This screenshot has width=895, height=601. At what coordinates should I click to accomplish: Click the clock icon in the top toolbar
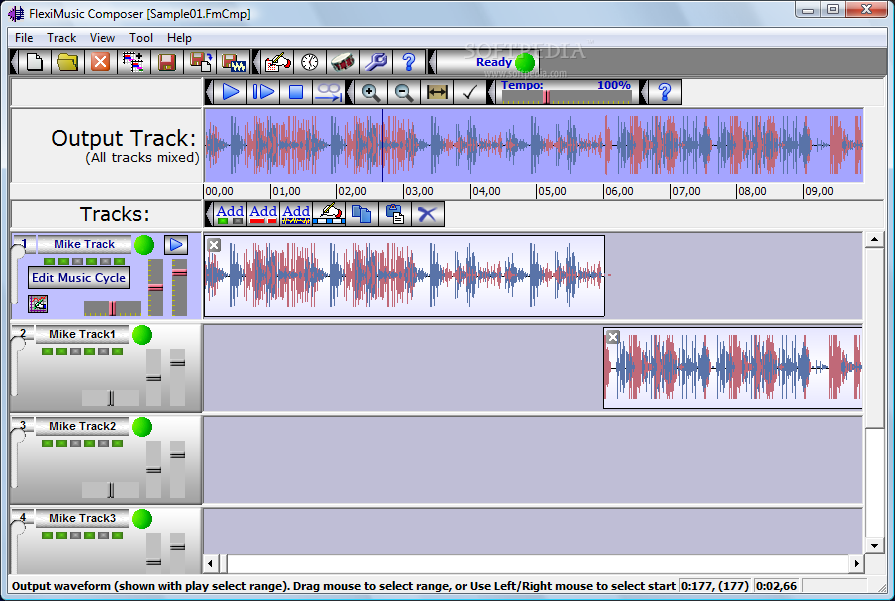[x=310, y=62]
